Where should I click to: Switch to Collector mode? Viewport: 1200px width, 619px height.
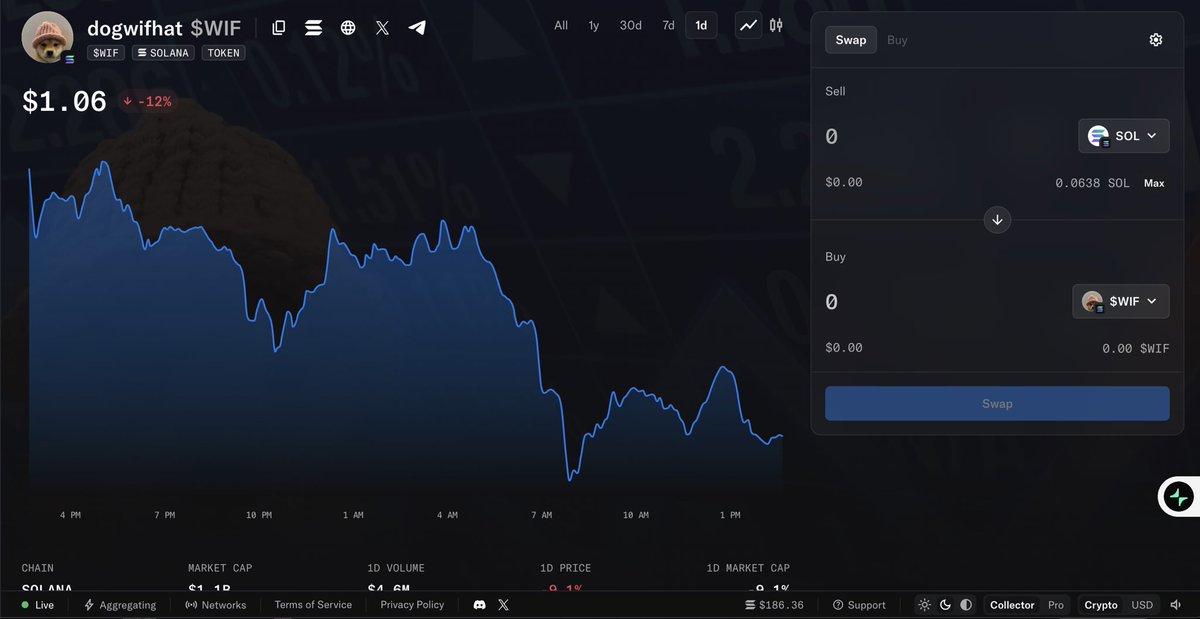pyautogui.click(x=1012, y=605)
